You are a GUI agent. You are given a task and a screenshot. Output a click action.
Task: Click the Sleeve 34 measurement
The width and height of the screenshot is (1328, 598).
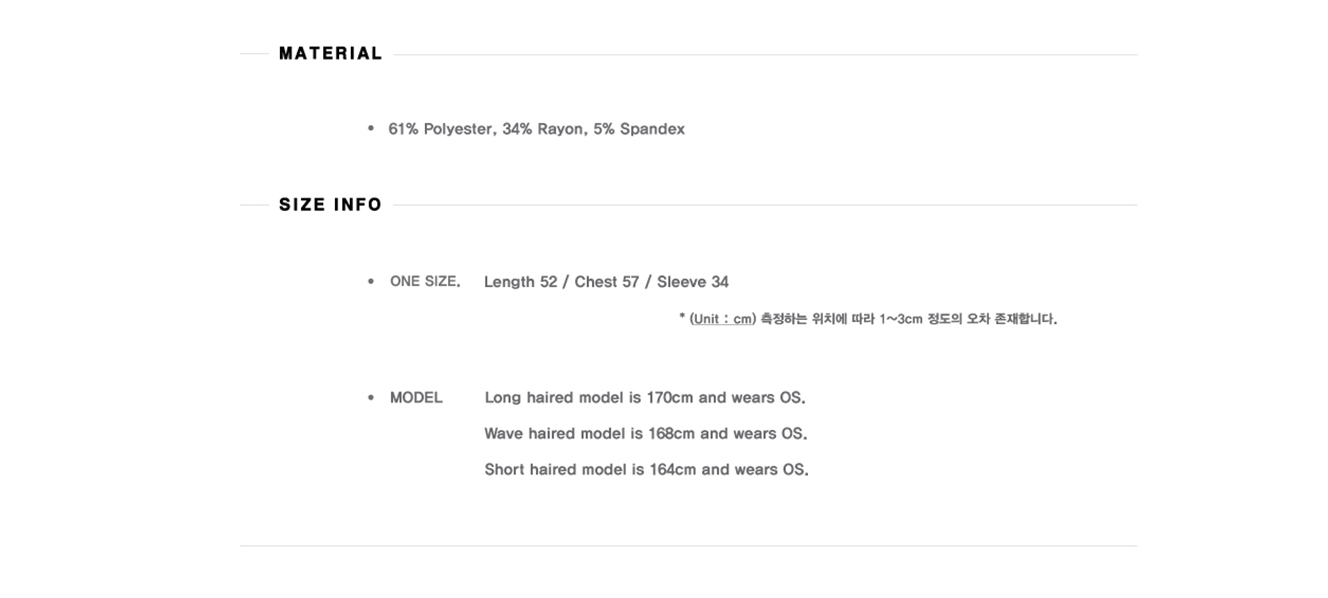coord(693,282)
